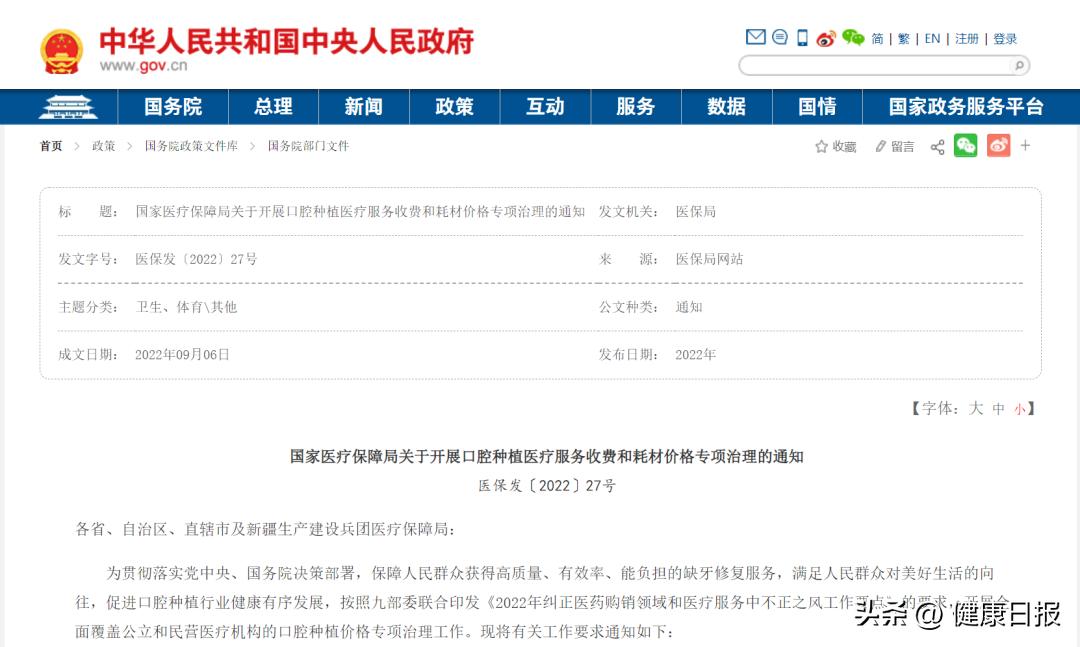
Task: Share the notice to WeChat via green icon
Action: pos(966,146)
